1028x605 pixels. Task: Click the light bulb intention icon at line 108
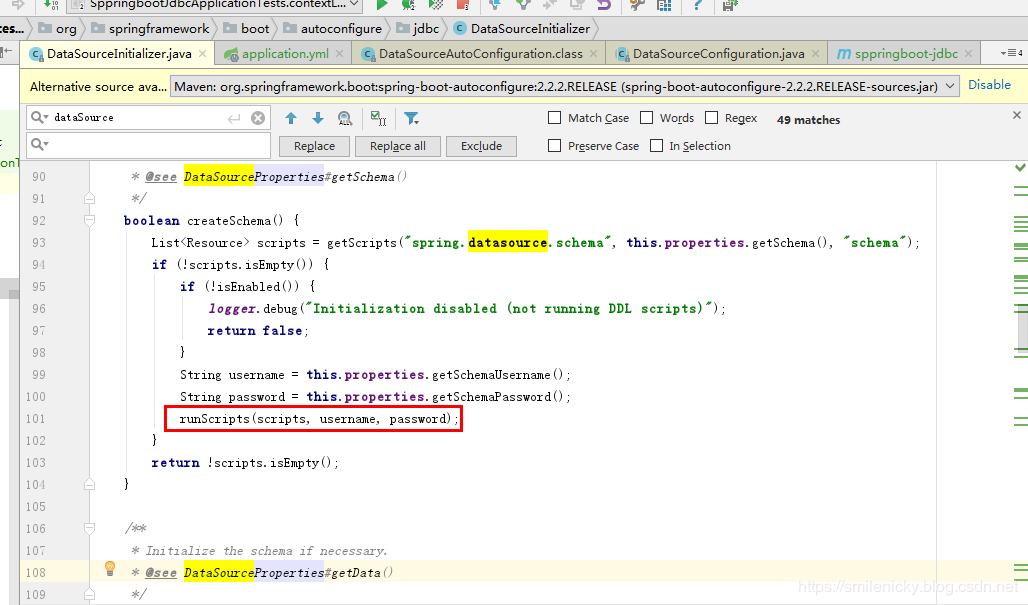(110, 568)
